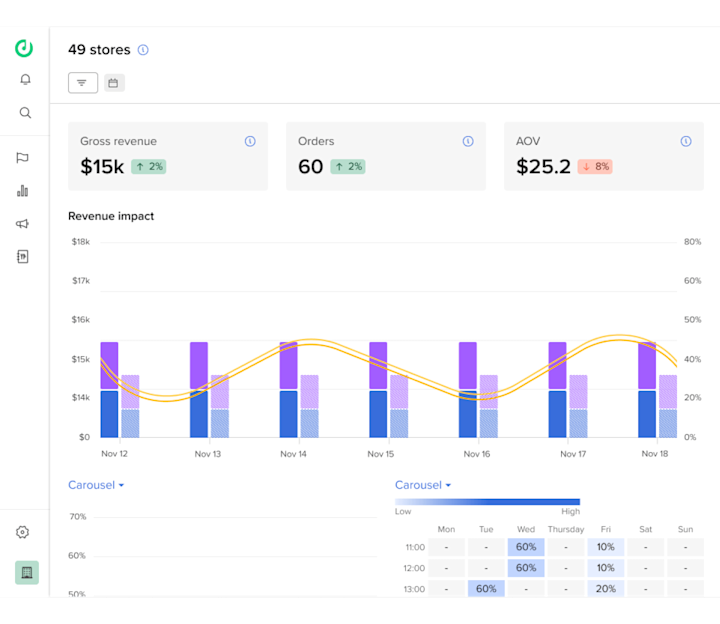Open the megaphone campaigns icon
The height and width of the screenshot is (624, 720).
[22, 224]
